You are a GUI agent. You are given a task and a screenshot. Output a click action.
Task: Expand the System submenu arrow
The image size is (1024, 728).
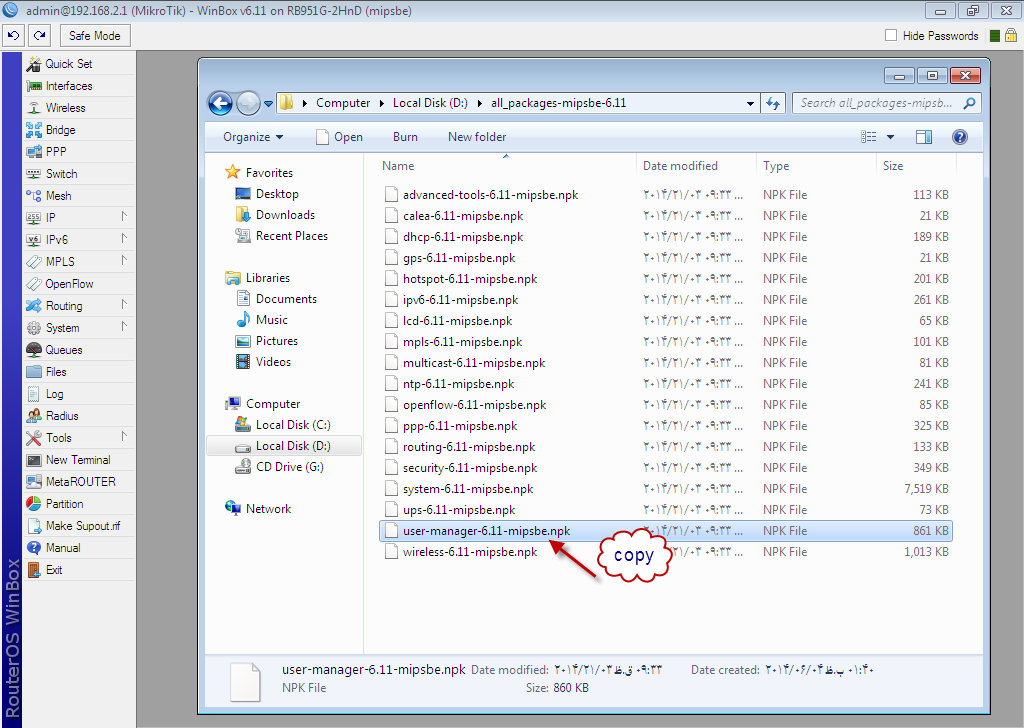pyautogui.click(x=124, y=326)
